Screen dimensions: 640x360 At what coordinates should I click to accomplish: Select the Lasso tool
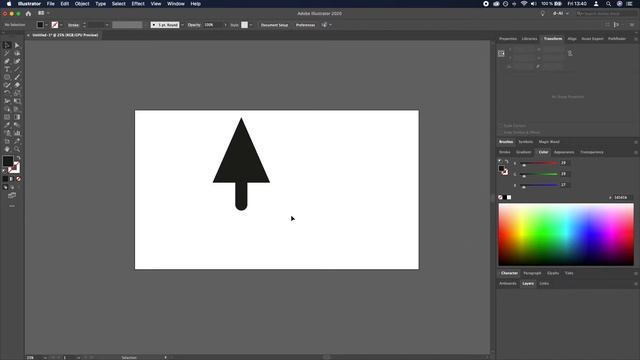click(x=17, y=53)
